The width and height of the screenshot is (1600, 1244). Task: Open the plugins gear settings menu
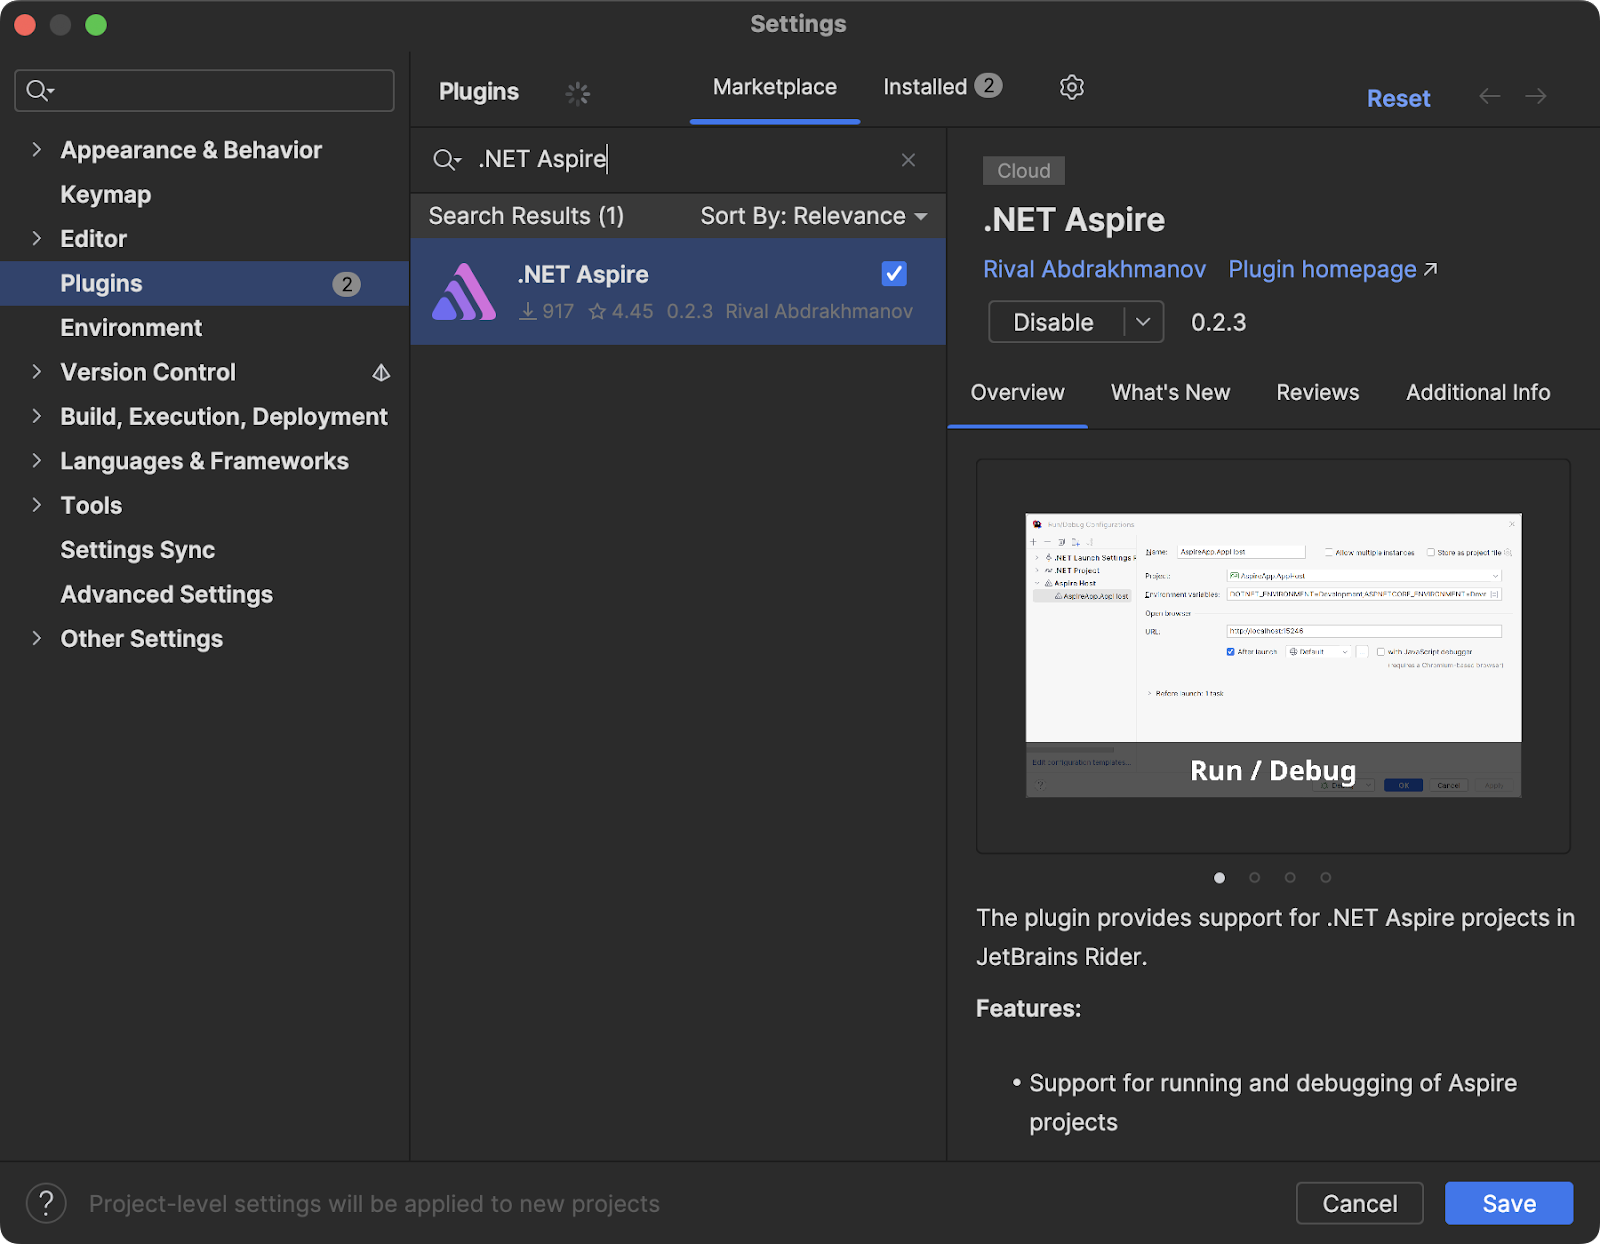click(x=1071, y=87)
